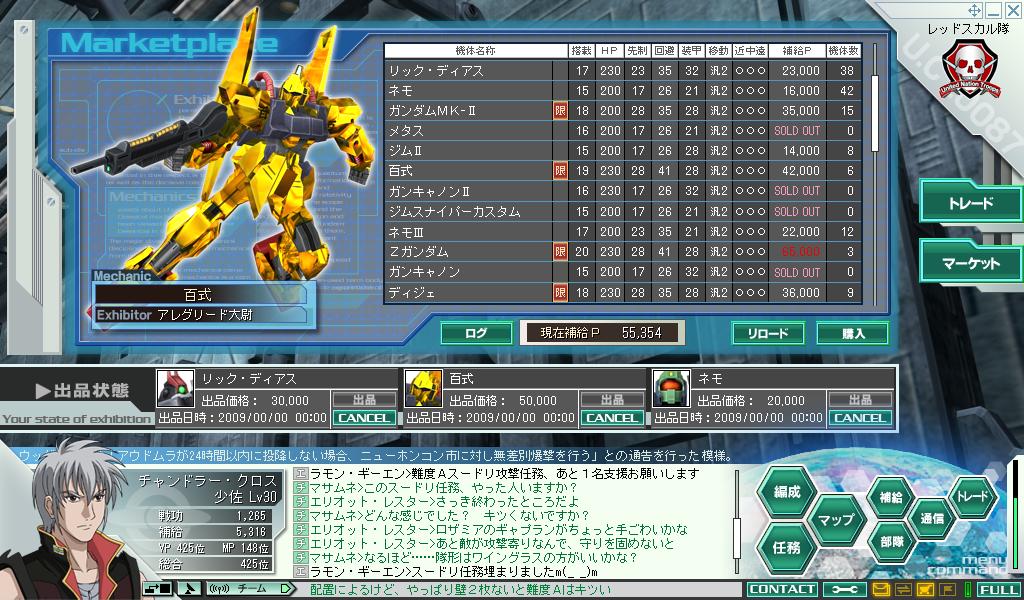Open the 編成 hexagon menu button
Image resolution: width=1024 pixels, height=600 pixels.
(787, 492)
